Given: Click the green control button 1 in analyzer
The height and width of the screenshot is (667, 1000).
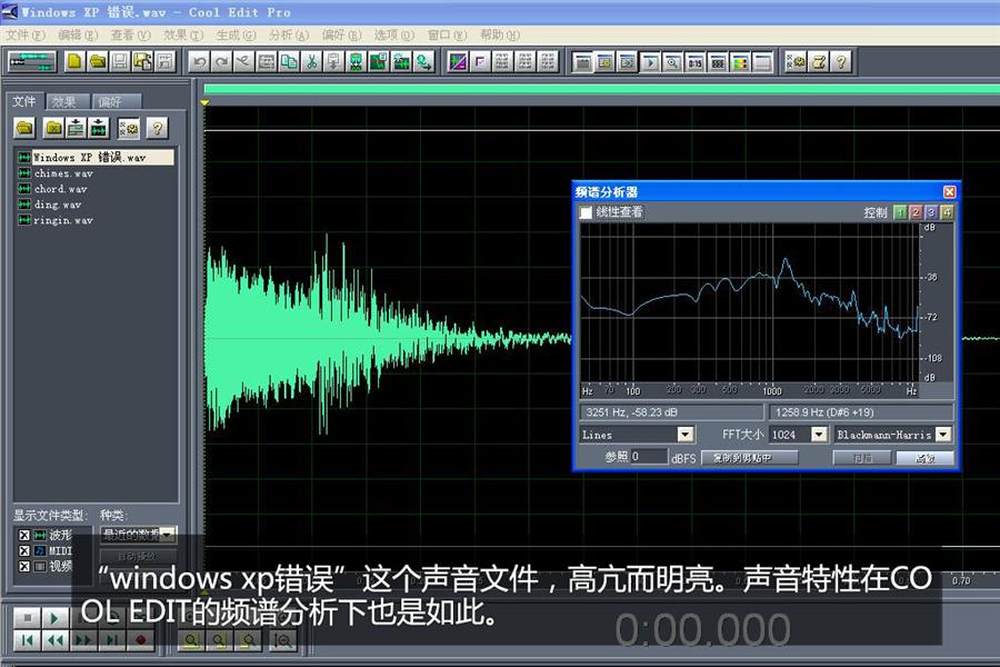Looking at the screenshot, I should [900, 212].
